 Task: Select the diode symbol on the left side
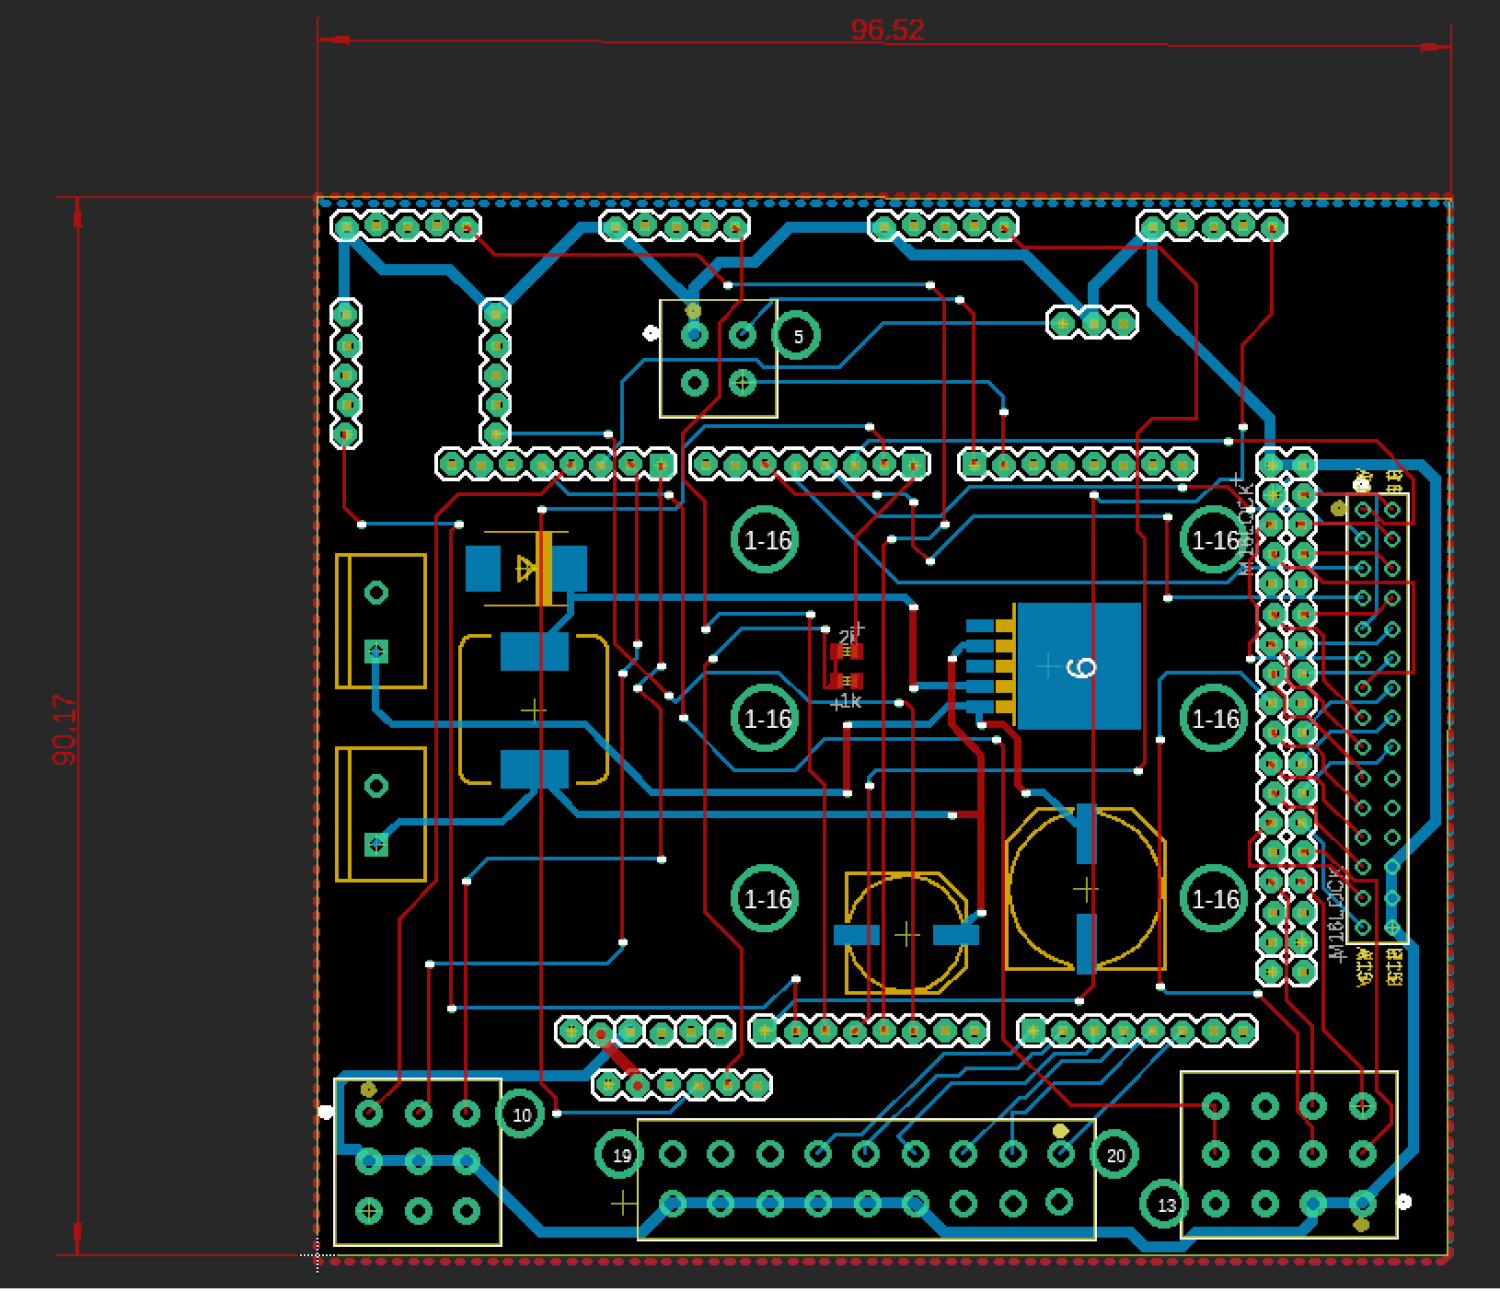[524, 566]
